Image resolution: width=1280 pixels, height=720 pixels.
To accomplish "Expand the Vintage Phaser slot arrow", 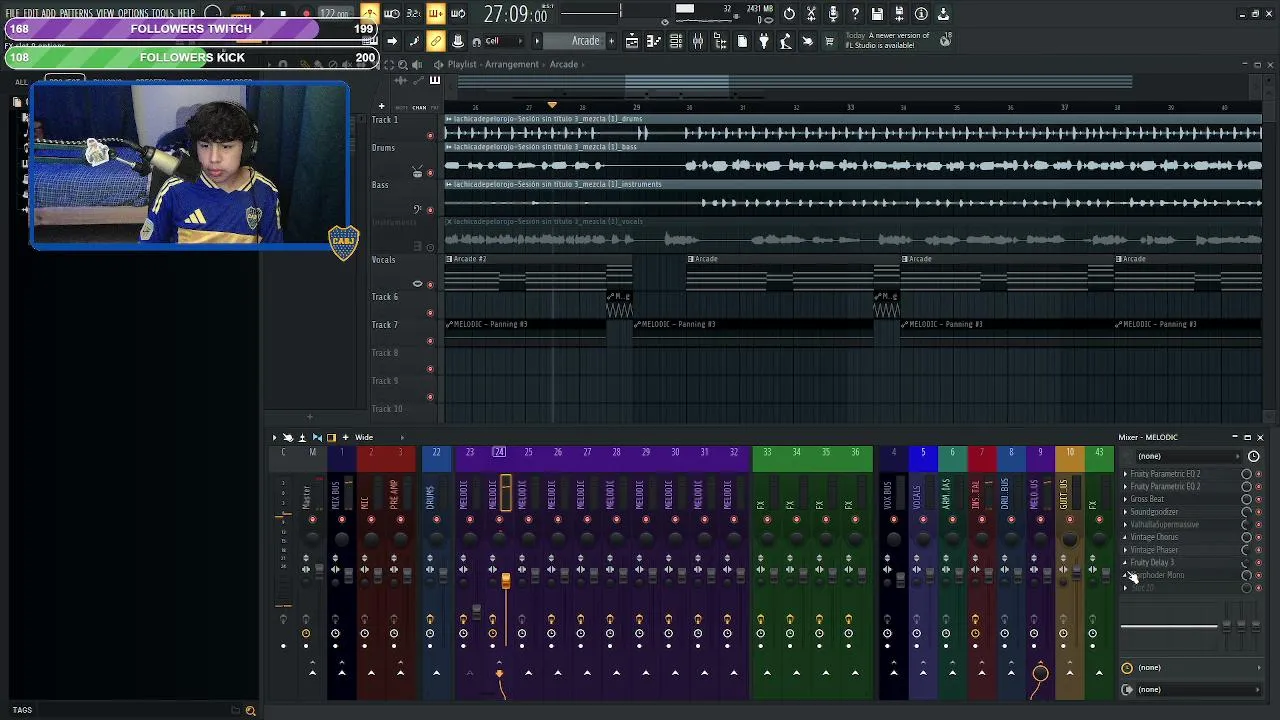I will (1125, 550).
